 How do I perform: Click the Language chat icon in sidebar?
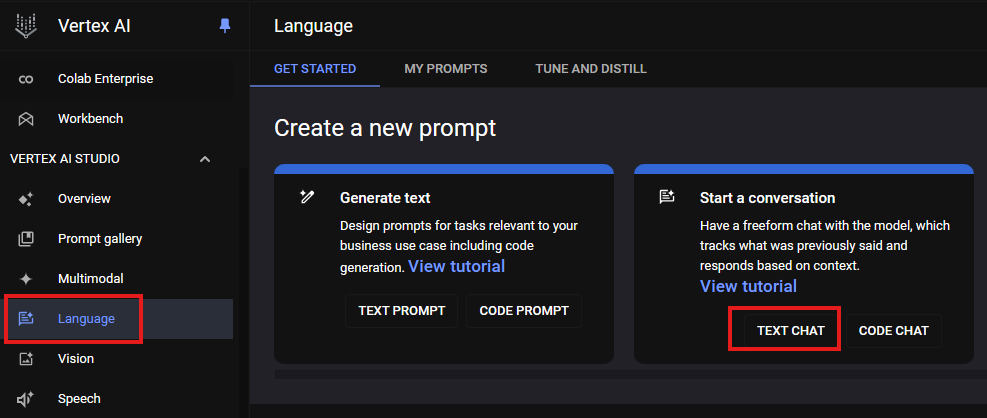(x=26, y=319)
